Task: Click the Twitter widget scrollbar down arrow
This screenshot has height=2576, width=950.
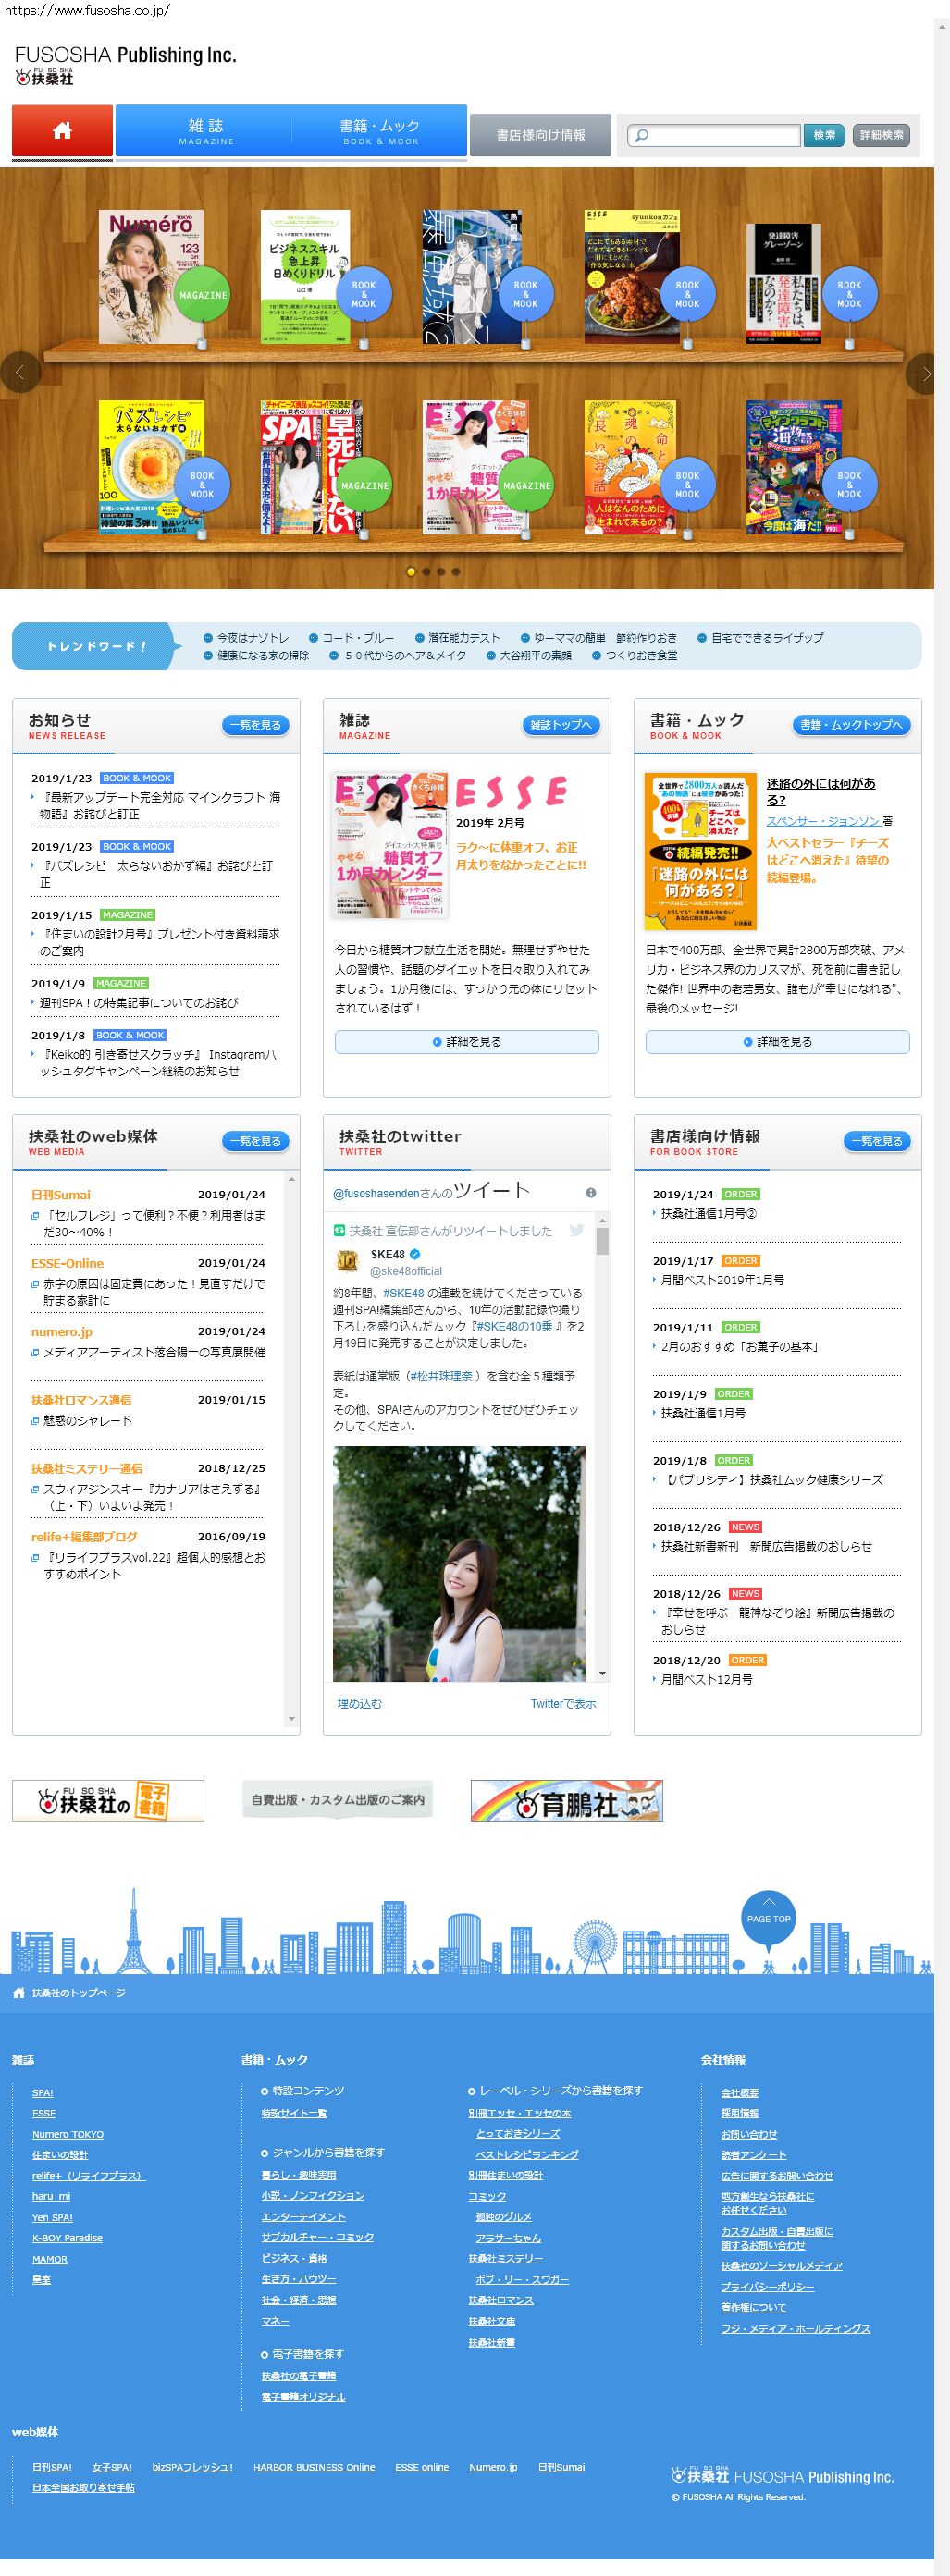Action: tap(603, 1673)
